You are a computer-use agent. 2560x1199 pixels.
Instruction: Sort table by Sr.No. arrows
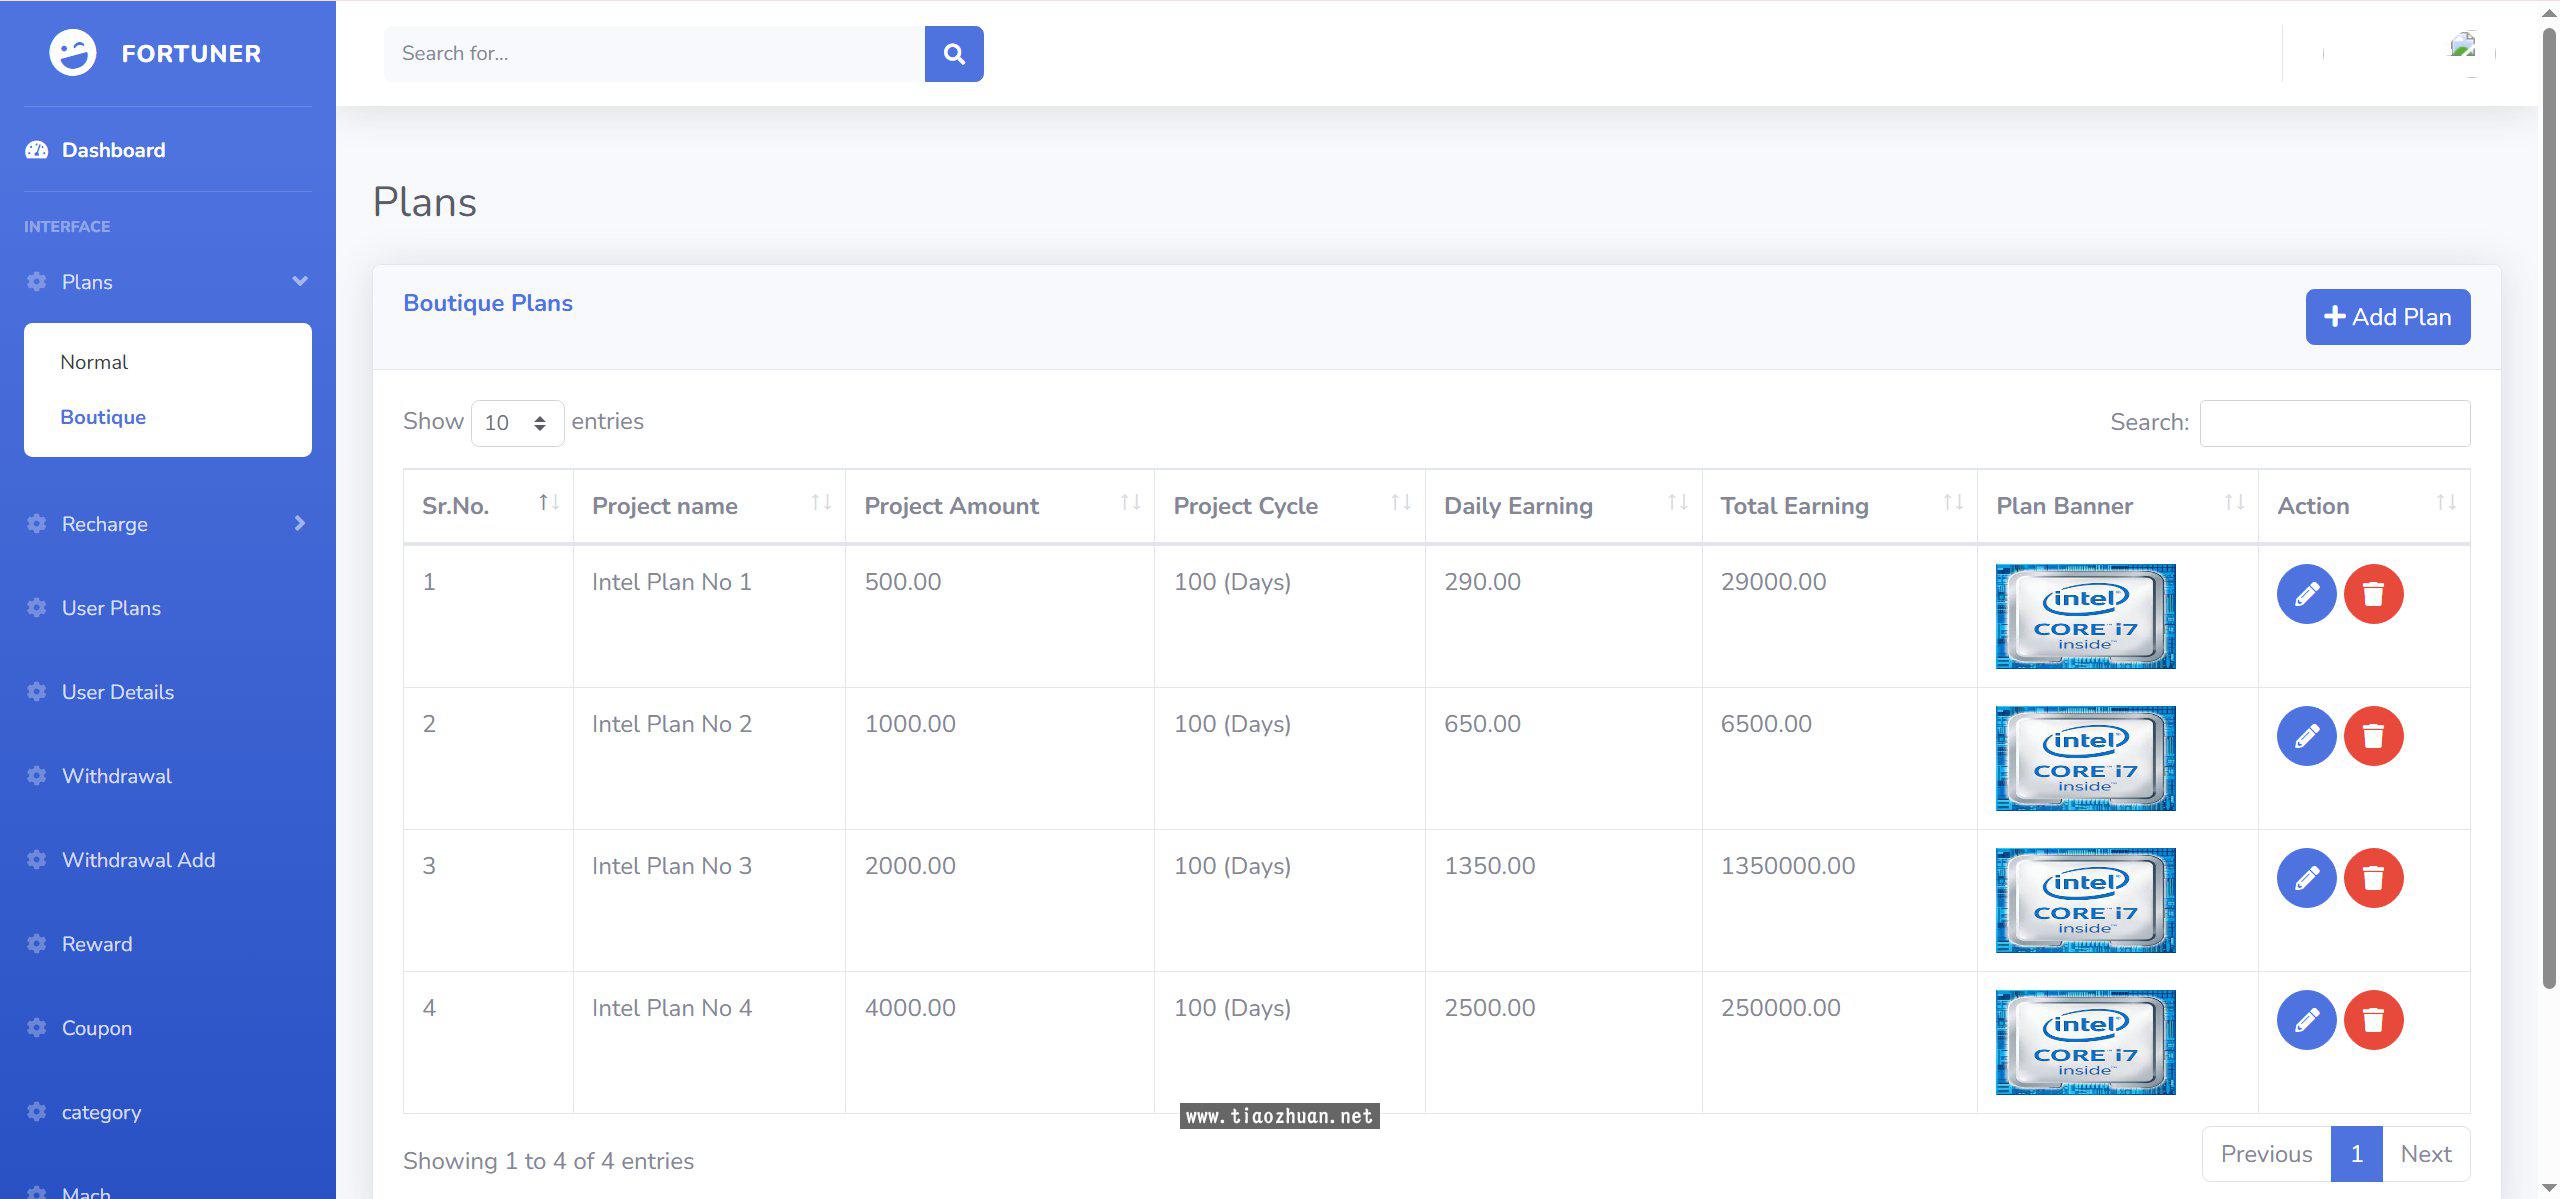pos(549,503)
